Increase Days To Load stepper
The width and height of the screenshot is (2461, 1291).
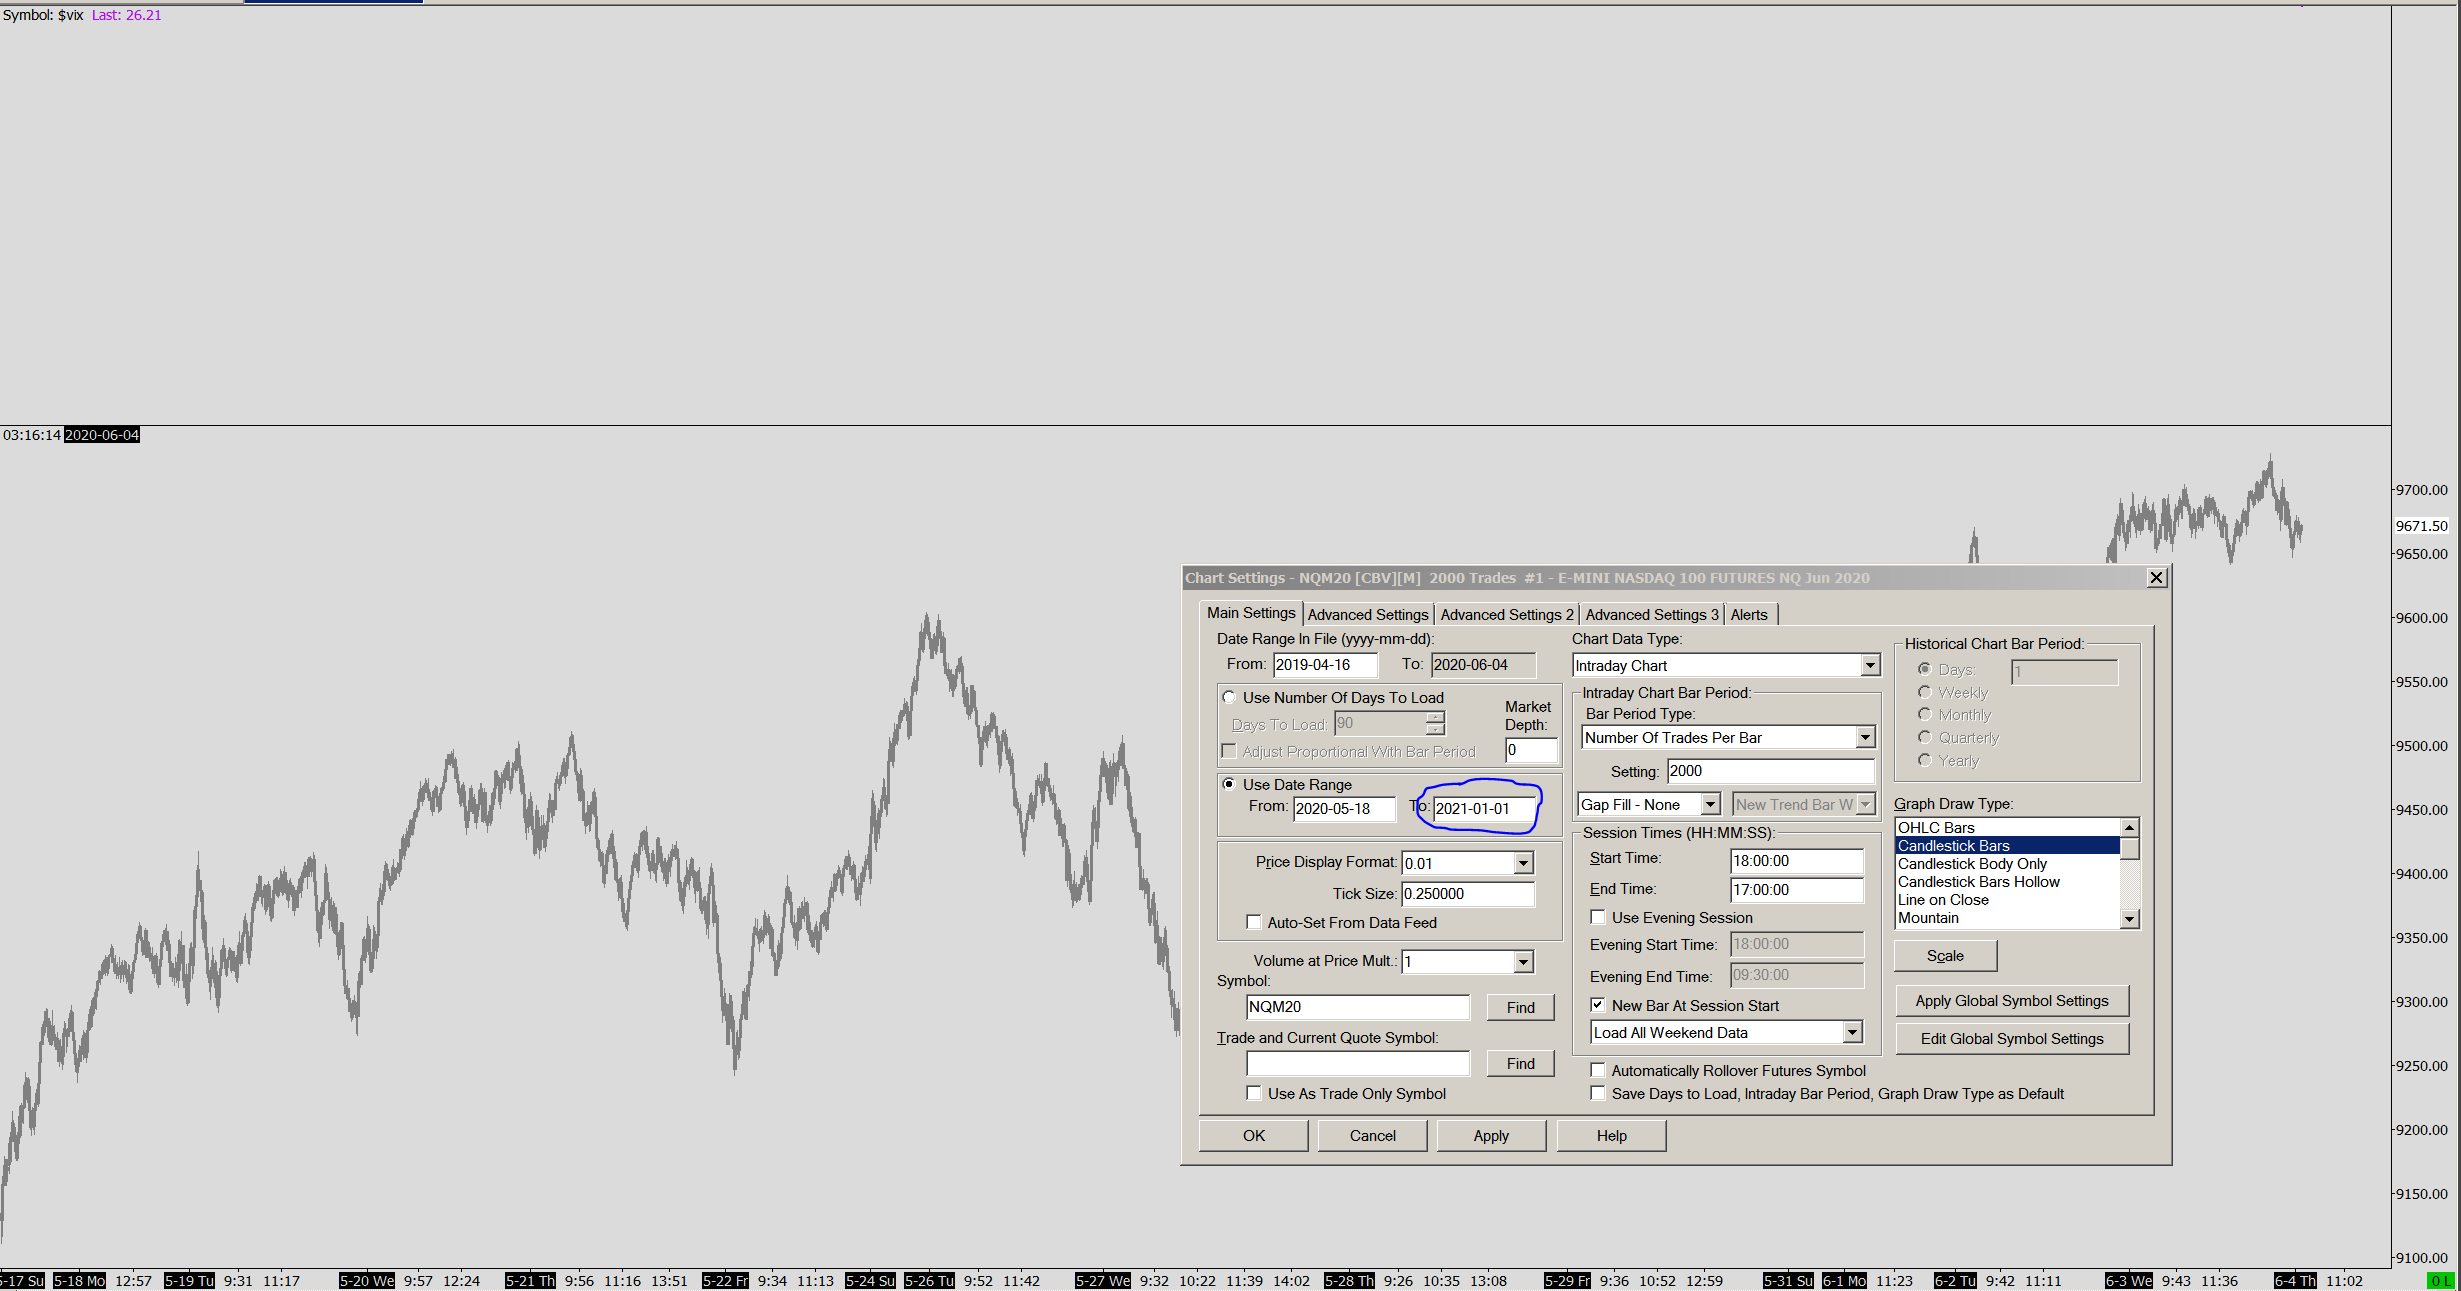tap(1435, 717)
